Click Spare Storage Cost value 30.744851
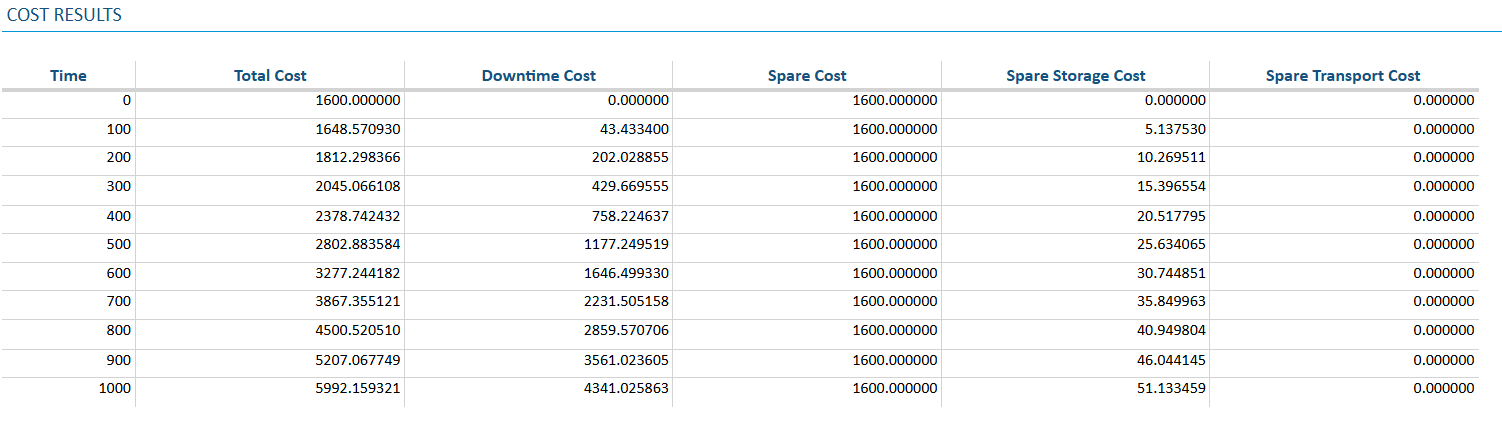 pyautogui.click(x=1171, y=273)
